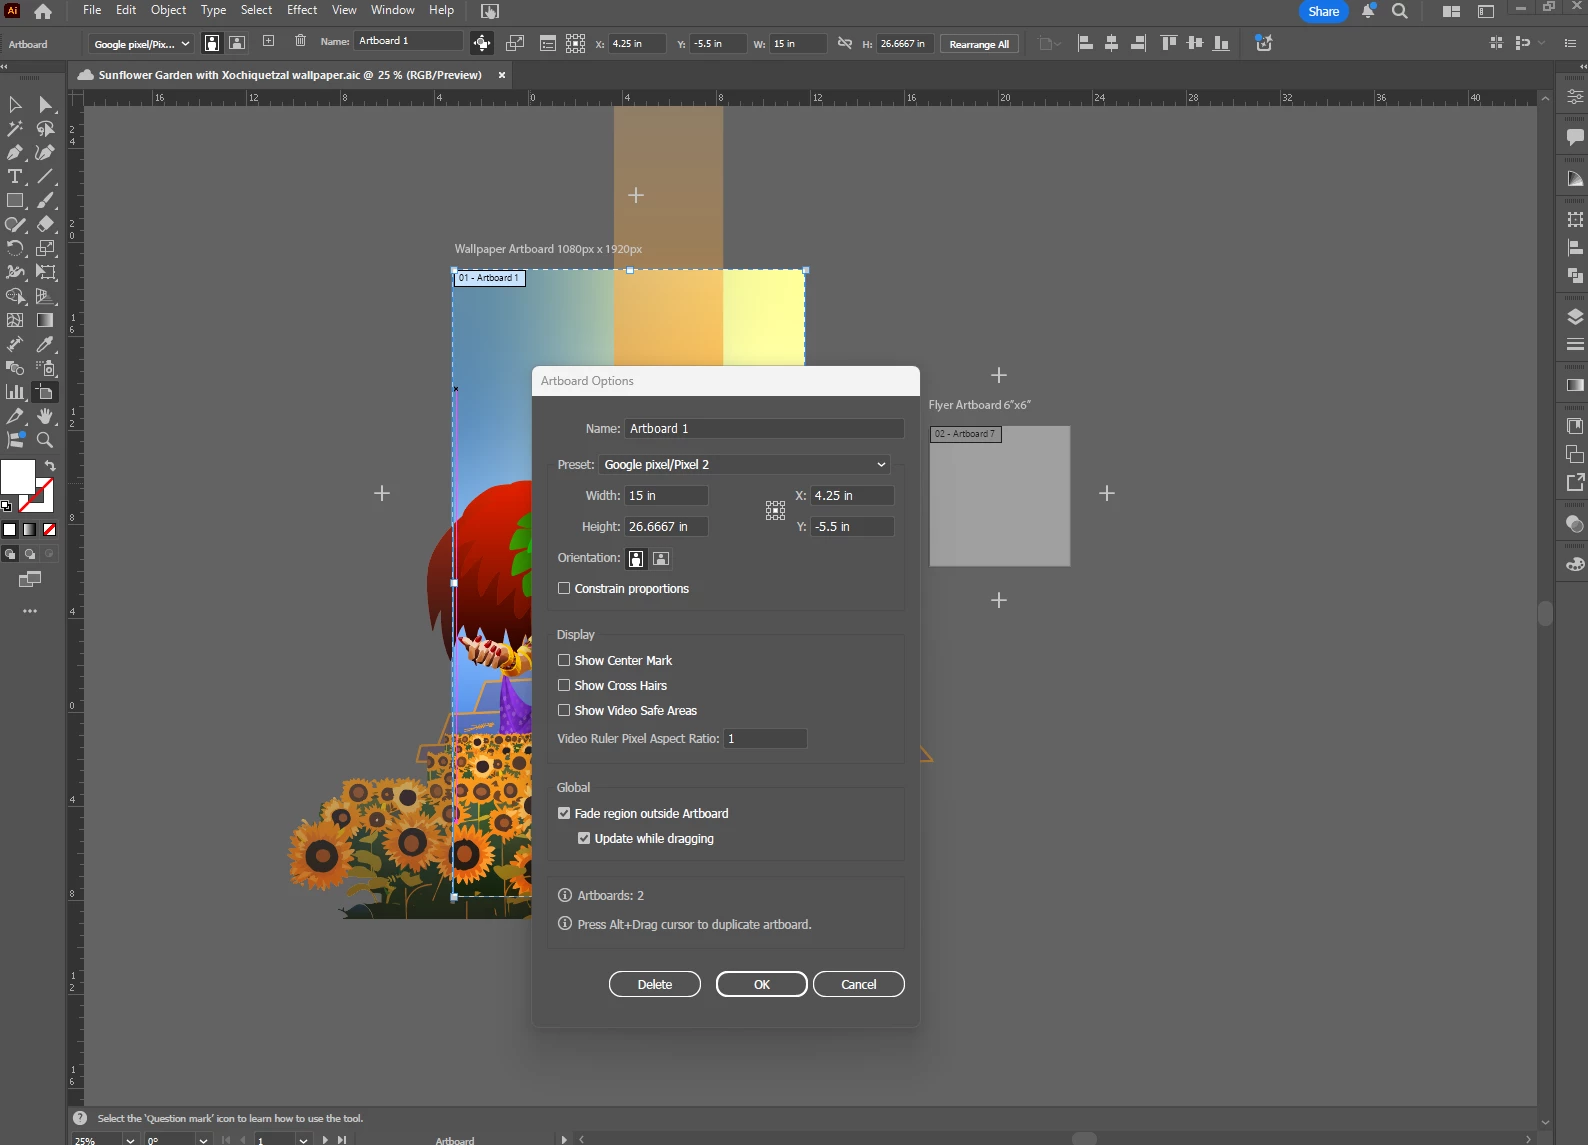Click Rearrange All button
Image resolution: width=1588 pixels, height=1145 pixels.
coord(979,44)
